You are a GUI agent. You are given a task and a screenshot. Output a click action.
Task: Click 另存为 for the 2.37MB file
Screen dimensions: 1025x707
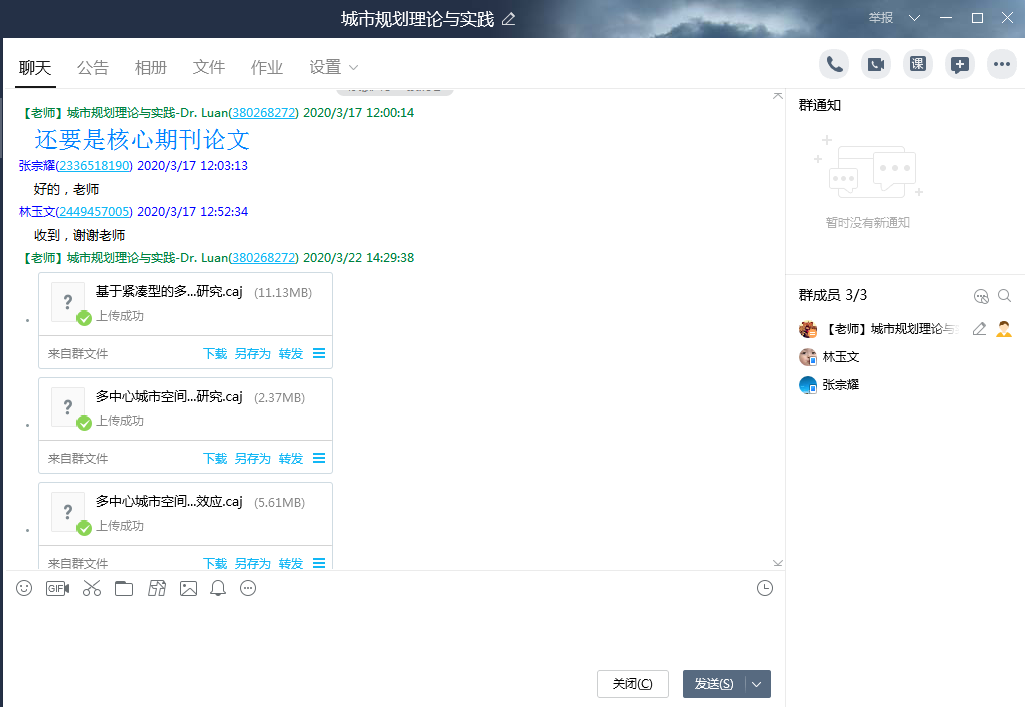[252, 458]
